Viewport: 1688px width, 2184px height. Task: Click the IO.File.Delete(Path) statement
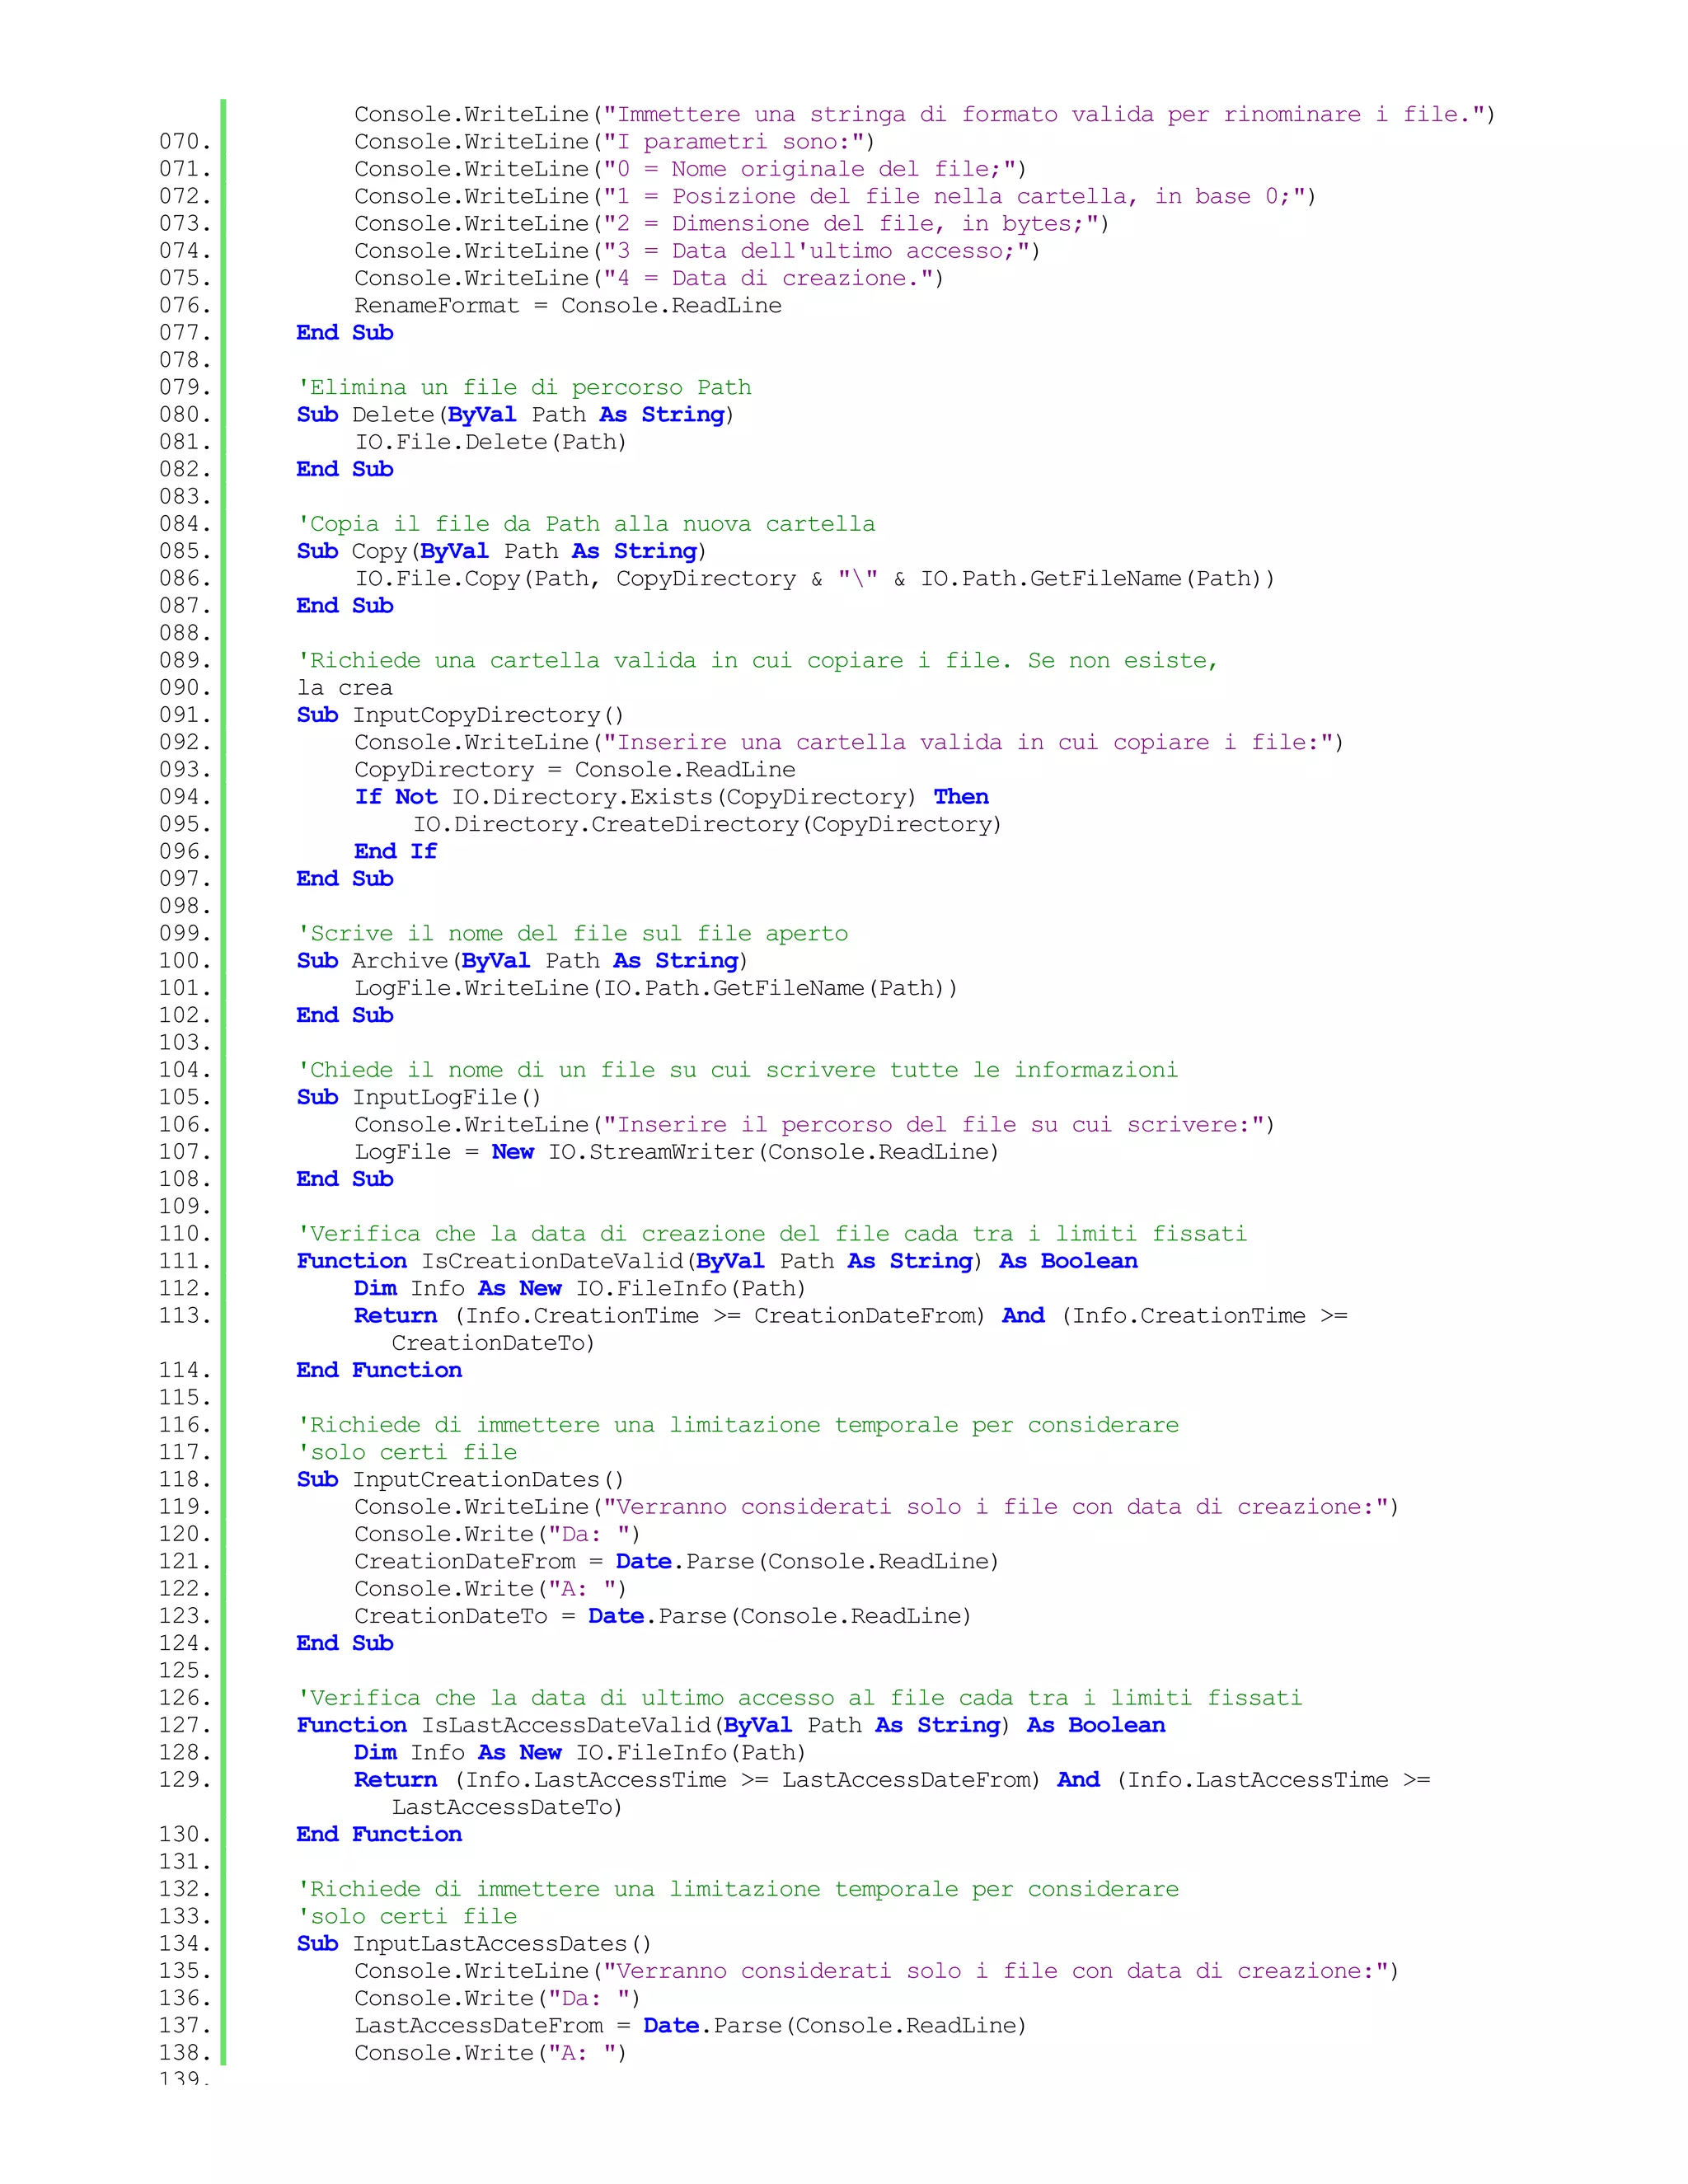pos(490,442)
